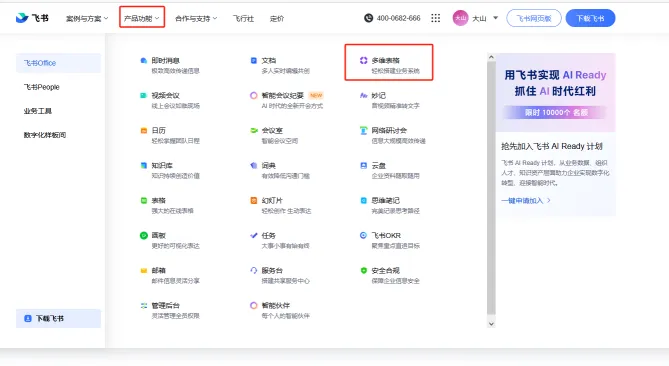The width and height of the screenshot is (669, 366).
Task: Click the 大山 username text
Action: tap(479, 18)
